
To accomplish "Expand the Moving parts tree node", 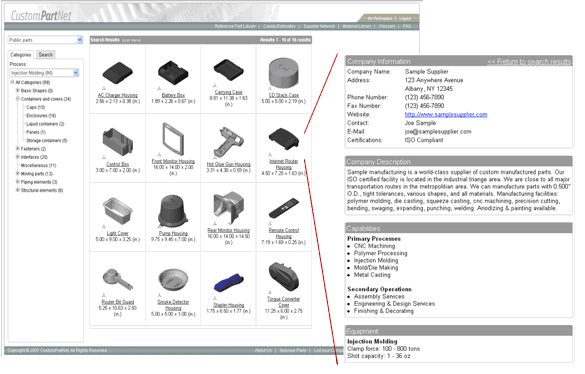I will point(18,174).
